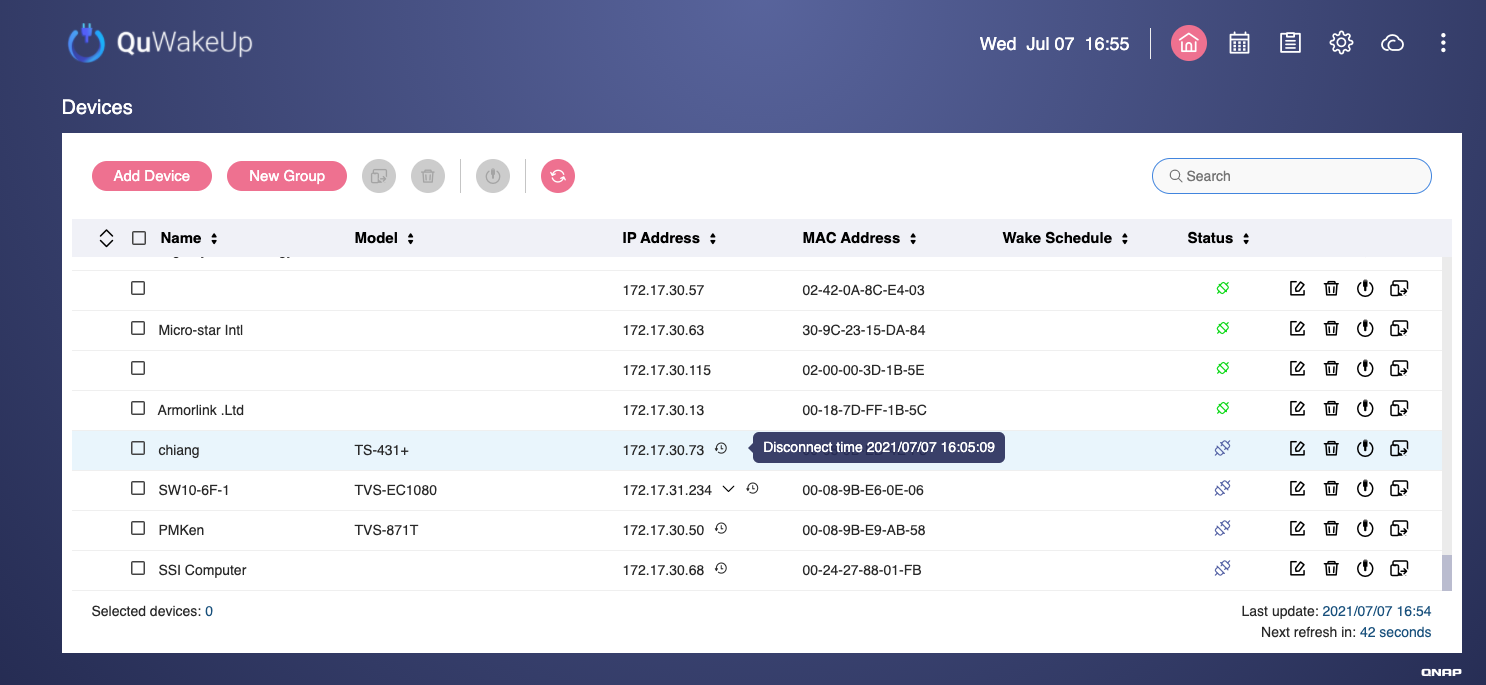Toggle the select-all checkbox in header

[x=139, y=238]
